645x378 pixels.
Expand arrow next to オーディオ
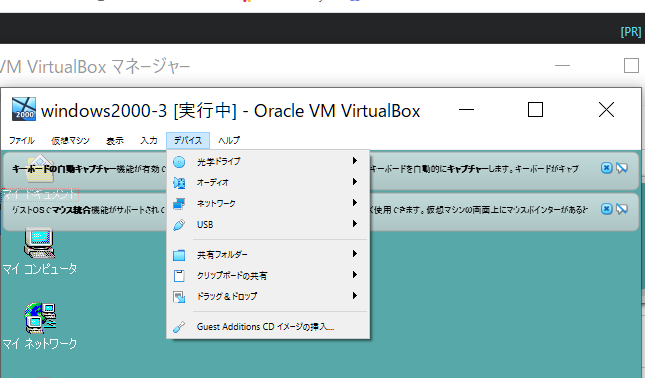[x=355, y=181]
